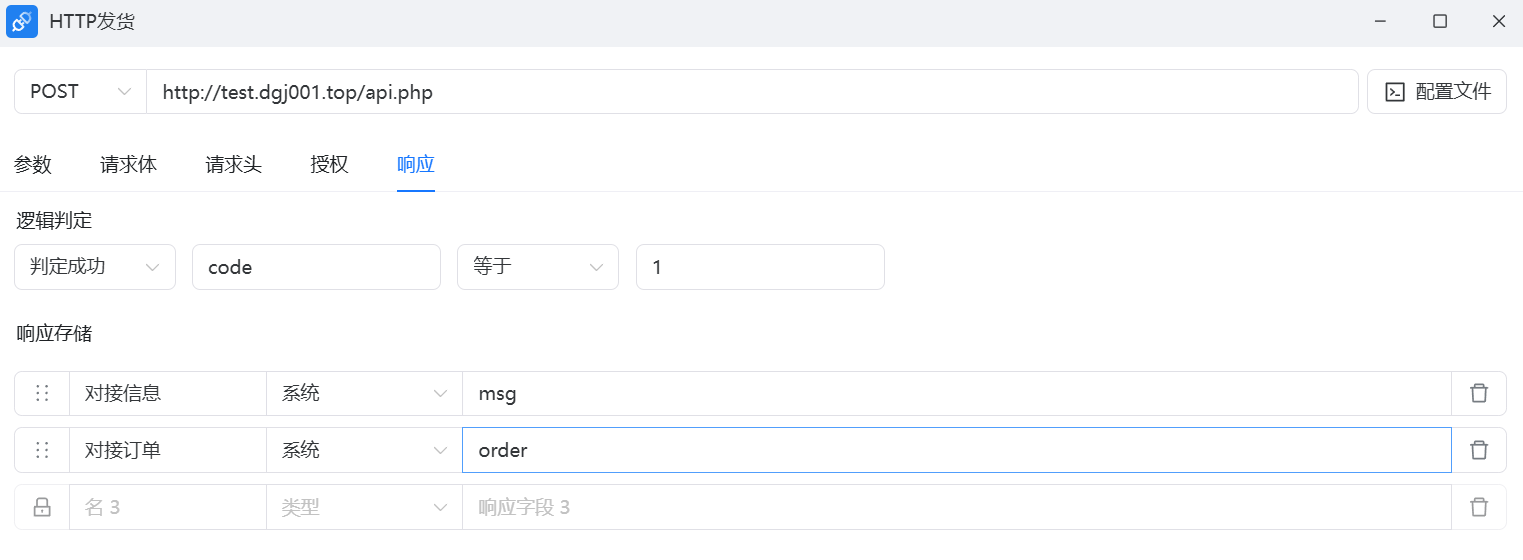Expand the 判定成功 dropdown

click(95, 267)
